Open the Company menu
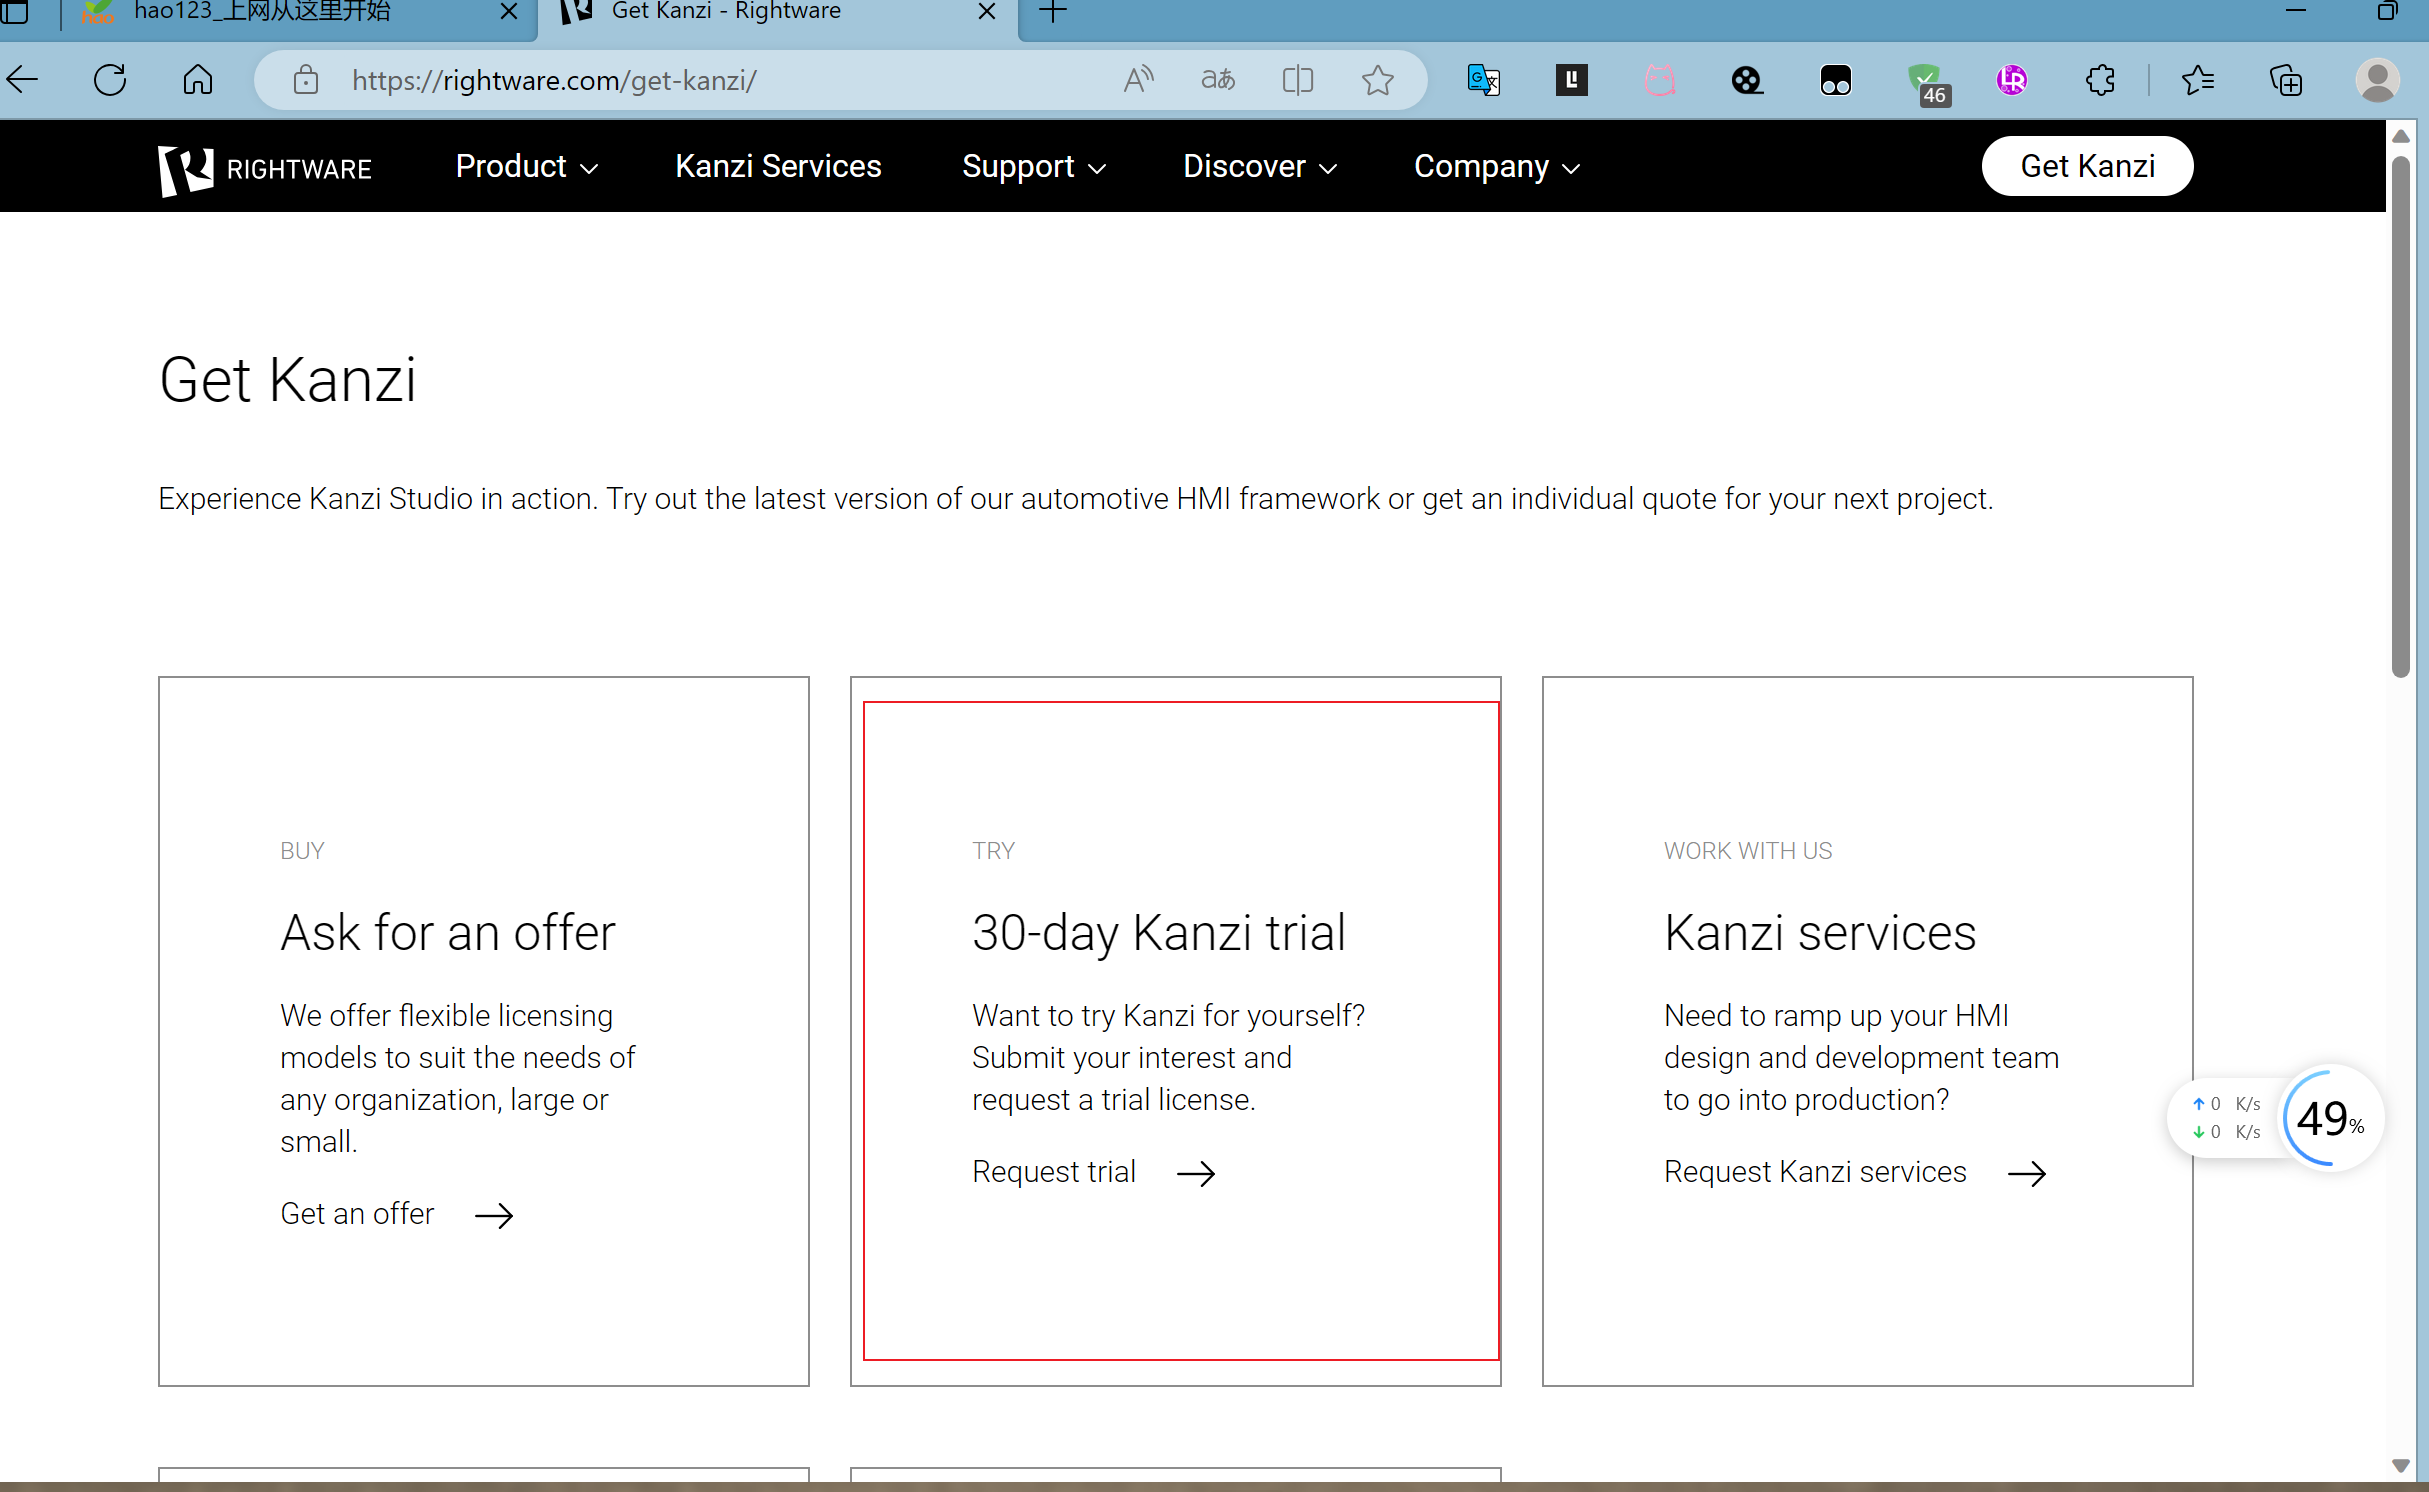This screenshot has width=2429, height=1492. (x=1496, y=167)
